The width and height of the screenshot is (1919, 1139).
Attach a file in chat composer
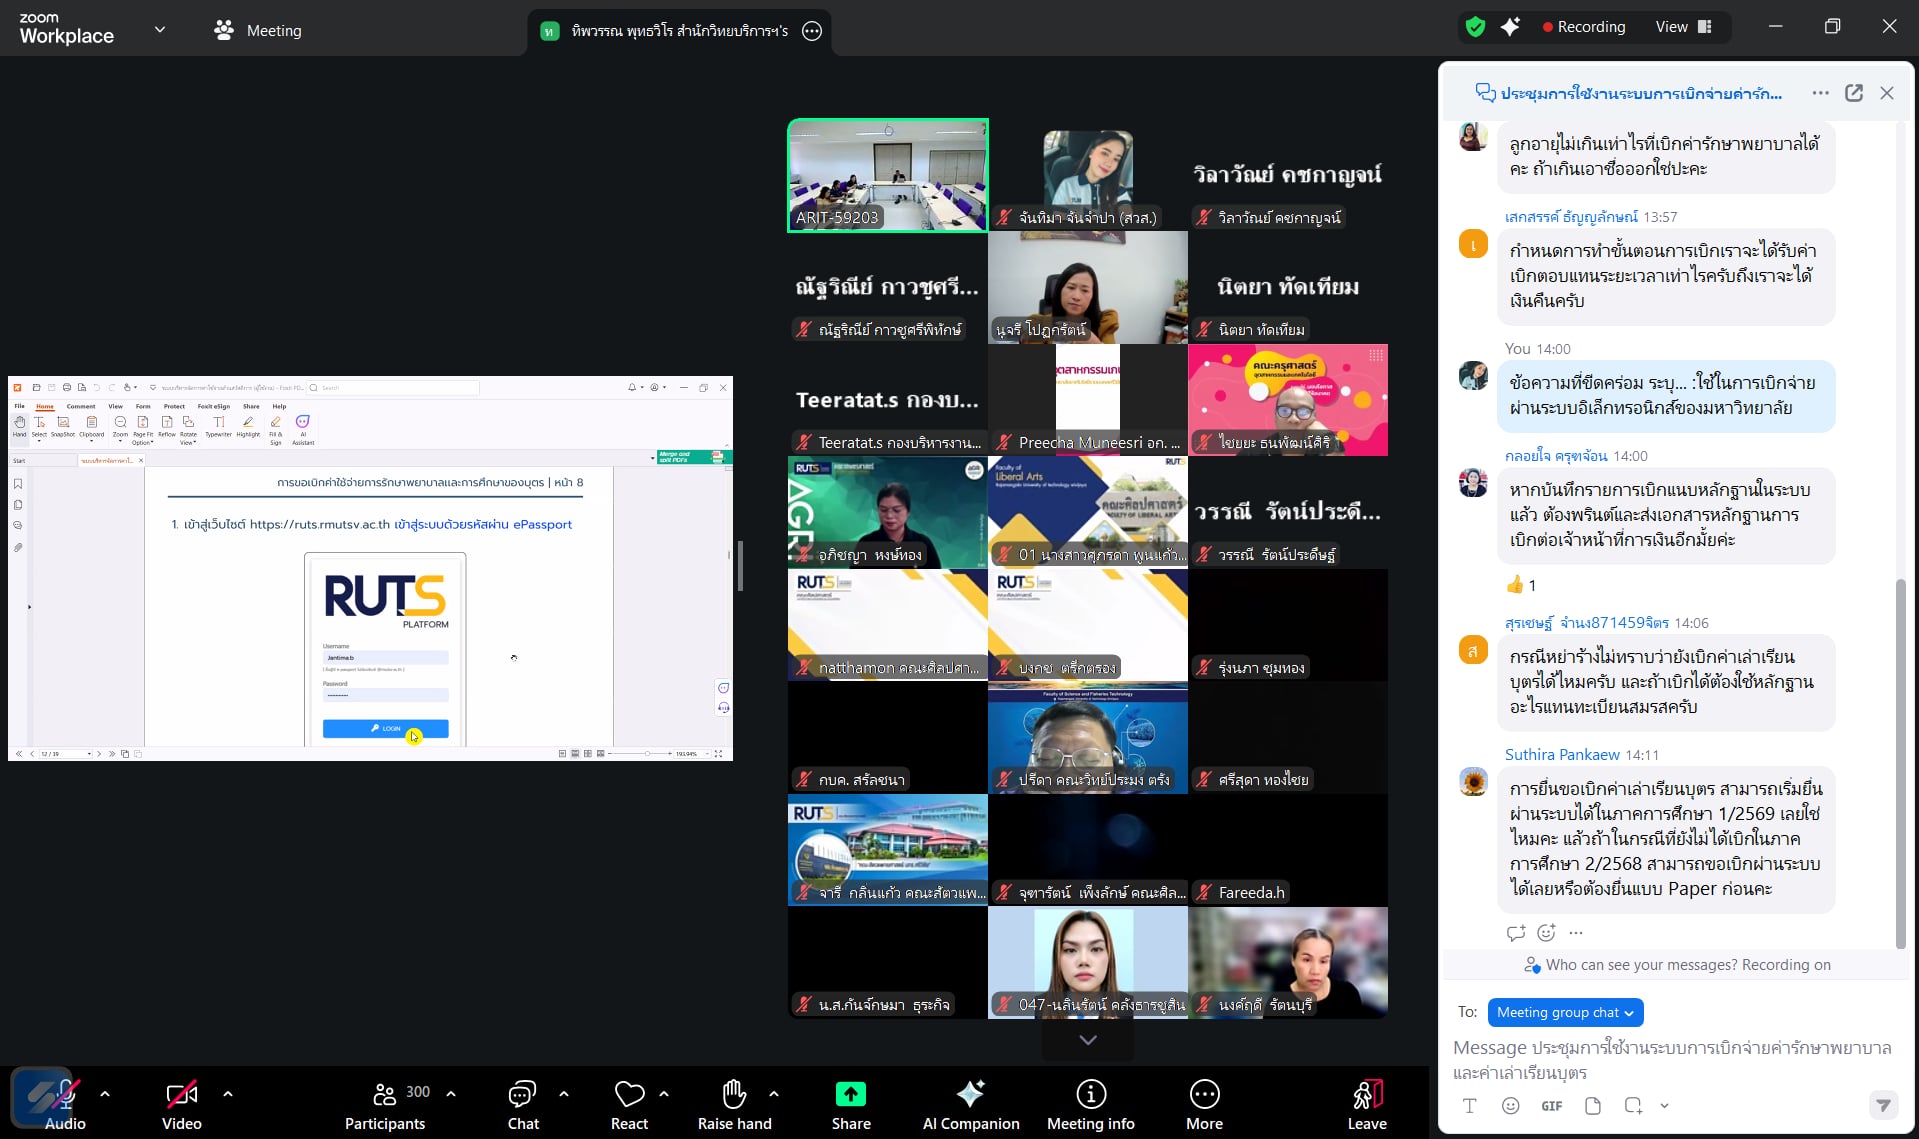[1592, 1106]
